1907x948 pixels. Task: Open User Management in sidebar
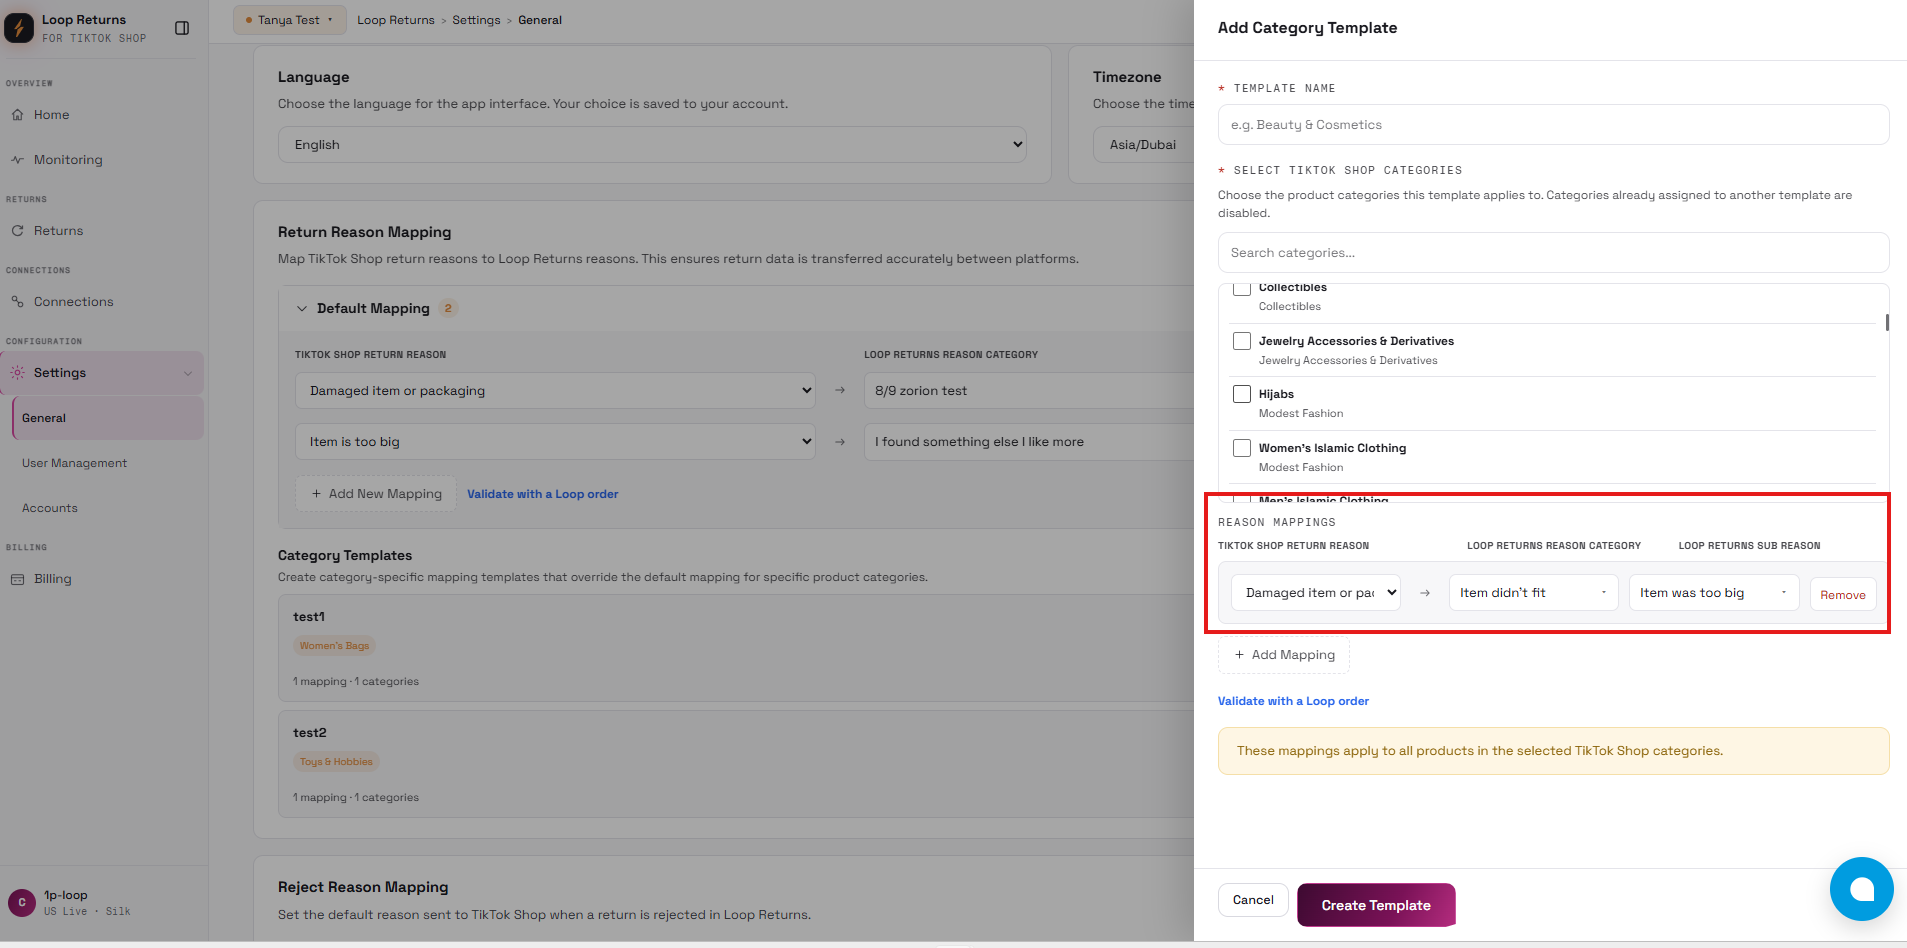tap(74, 463)
